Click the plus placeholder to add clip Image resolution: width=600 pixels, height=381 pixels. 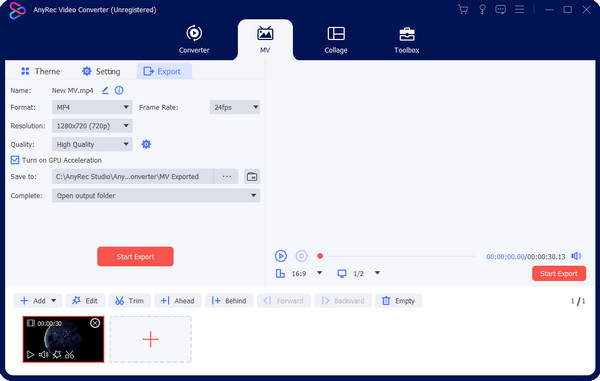click(151, 339)
